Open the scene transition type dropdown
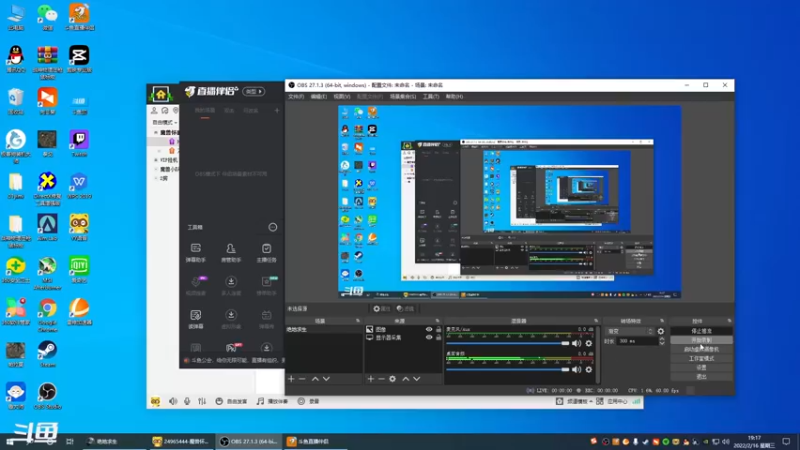Viewport: 800px width, 450px height. coord(629,331)
